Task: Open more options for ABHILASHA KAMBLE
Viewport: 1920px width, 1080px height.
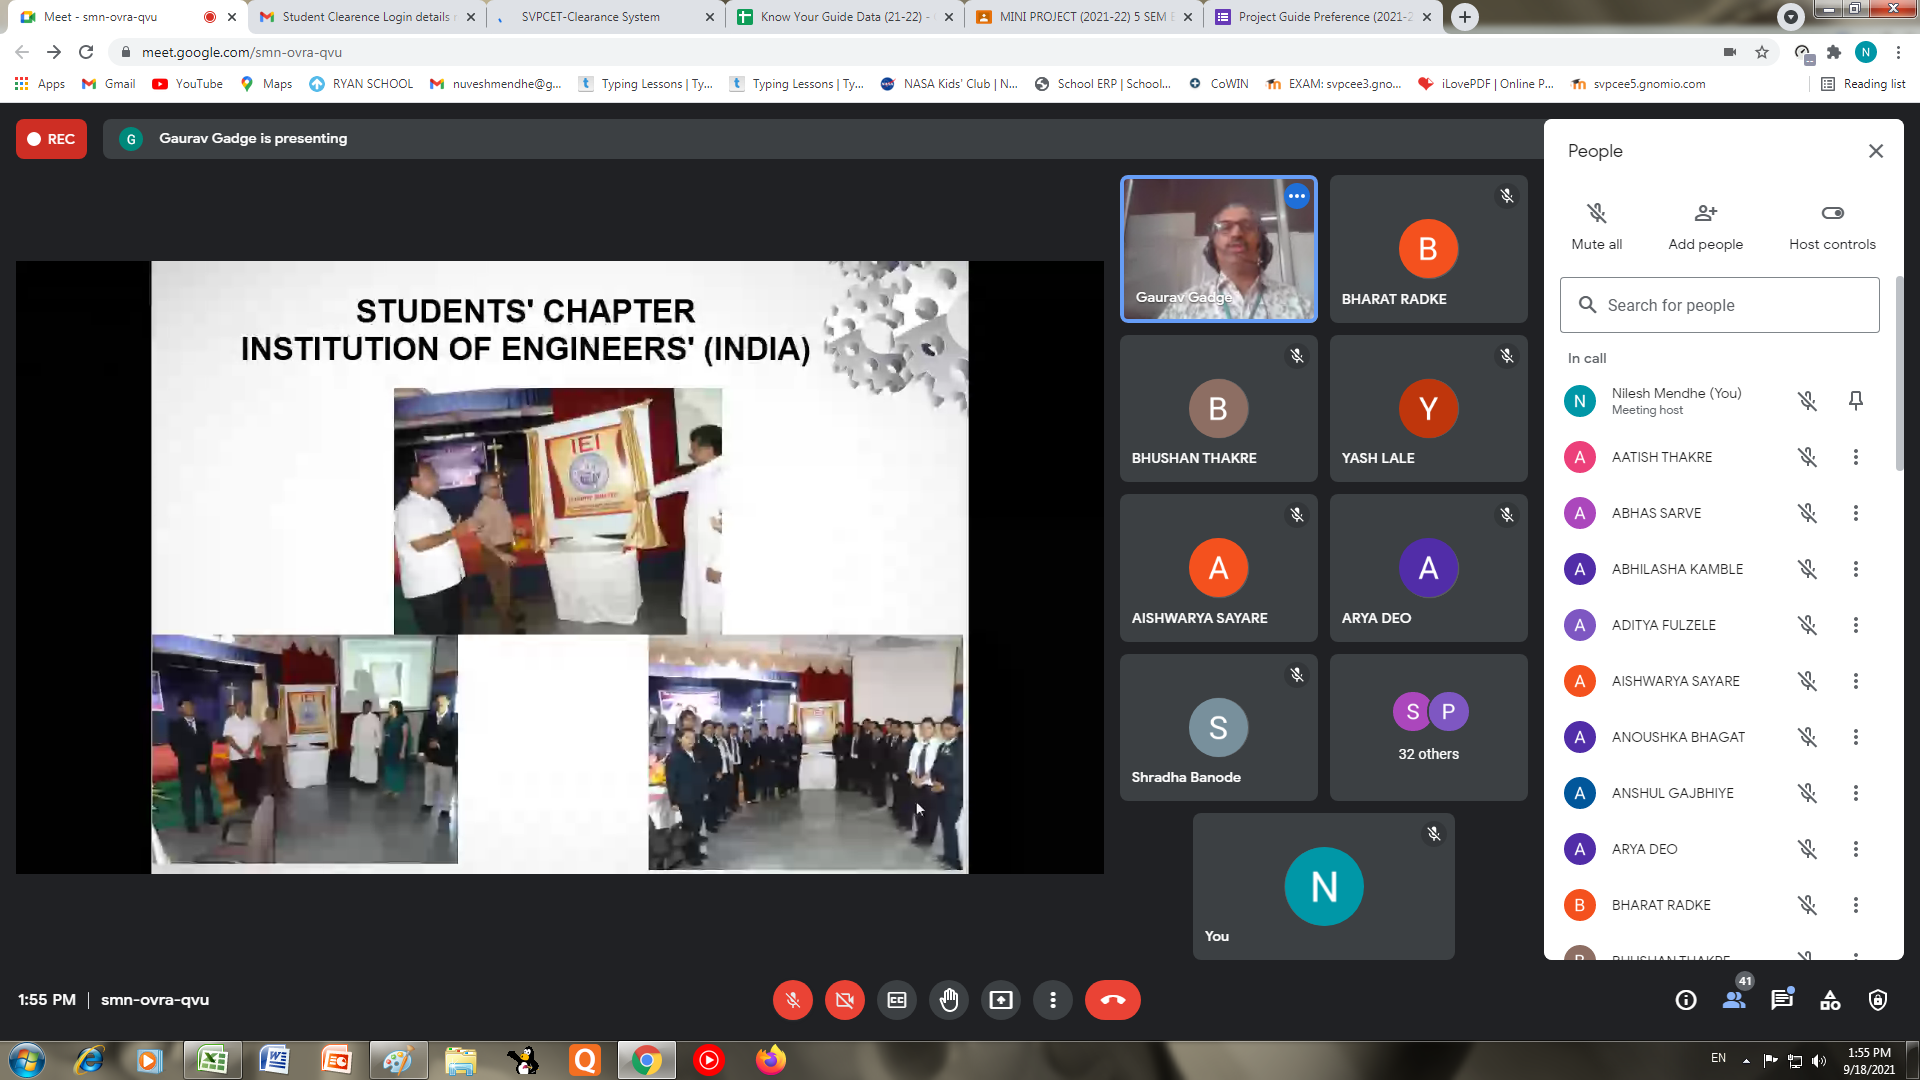Action: [x=1856, y=569]
